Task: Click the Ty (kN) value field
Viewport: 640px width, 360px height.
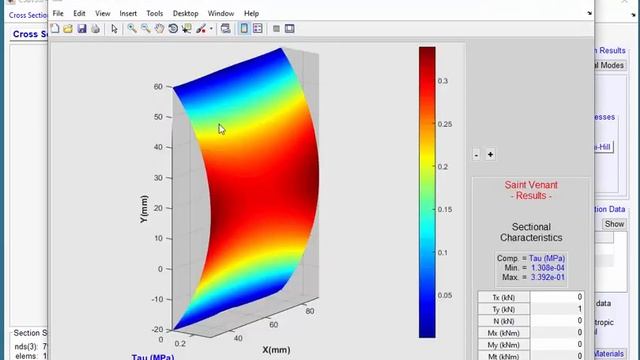Action: (x=557, y=309)
